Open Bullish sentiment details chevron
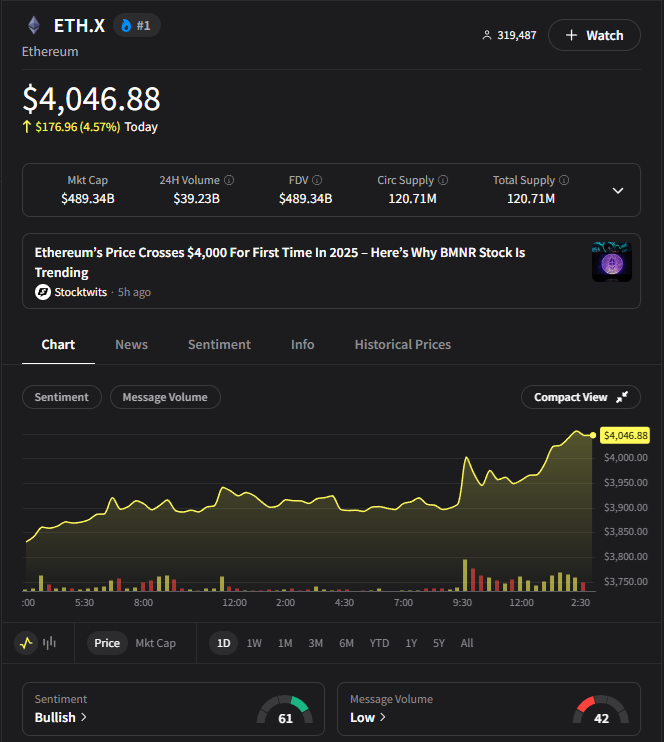Screen dimensions: 664x742 coord(84,717)
